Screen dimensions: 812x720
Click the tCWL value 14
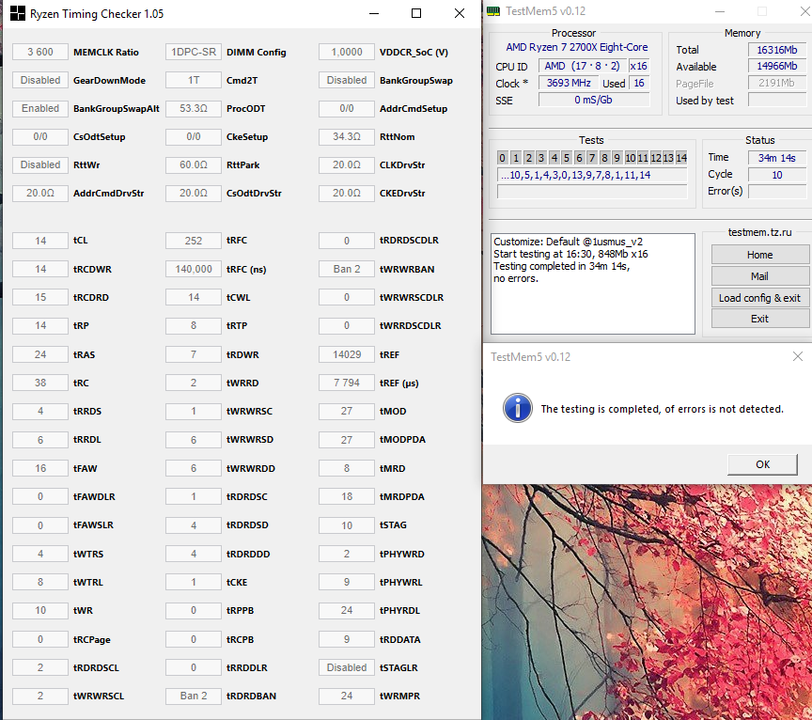coord(194,297)
